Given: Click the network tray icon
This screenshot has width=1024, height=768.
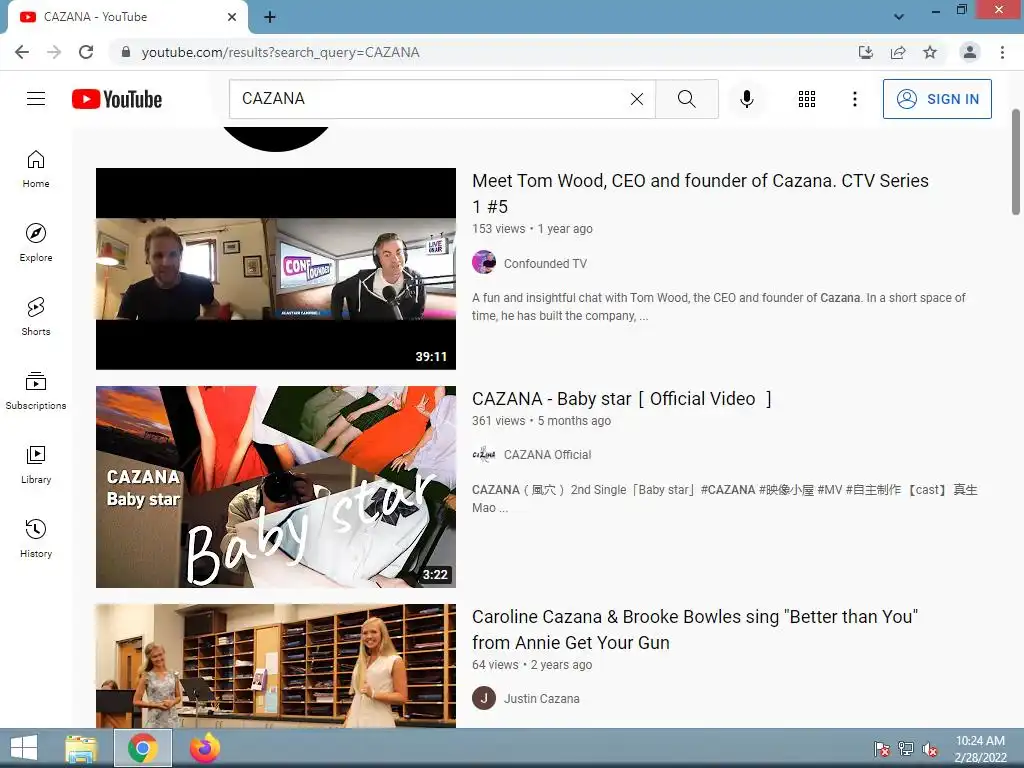Looking at the screenshot, I should click(906, 748).
